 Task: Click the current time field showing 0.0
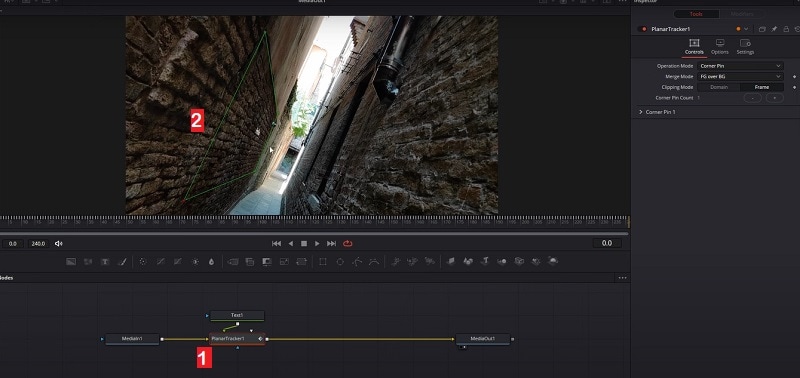(607, 243)
